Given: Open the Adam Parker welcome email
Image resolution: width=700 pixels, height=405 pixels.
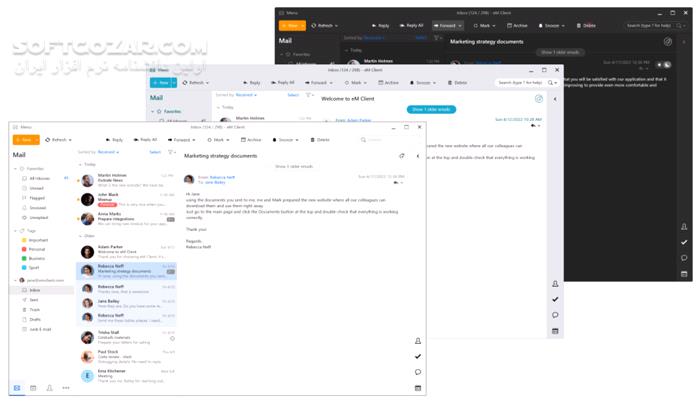Looking at the screenshot, I should (x=127, y=251).
